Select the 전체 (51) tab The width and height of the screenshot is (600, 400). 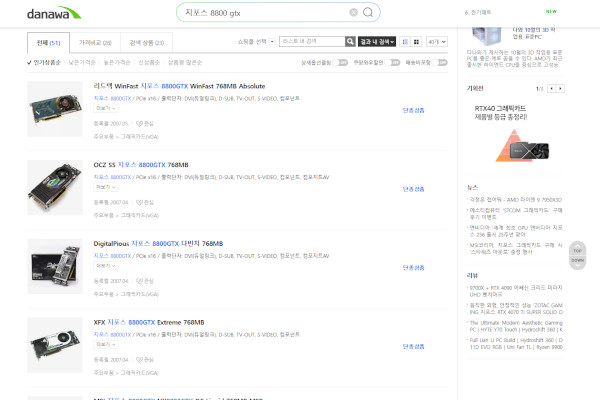(x=48, y=43)
